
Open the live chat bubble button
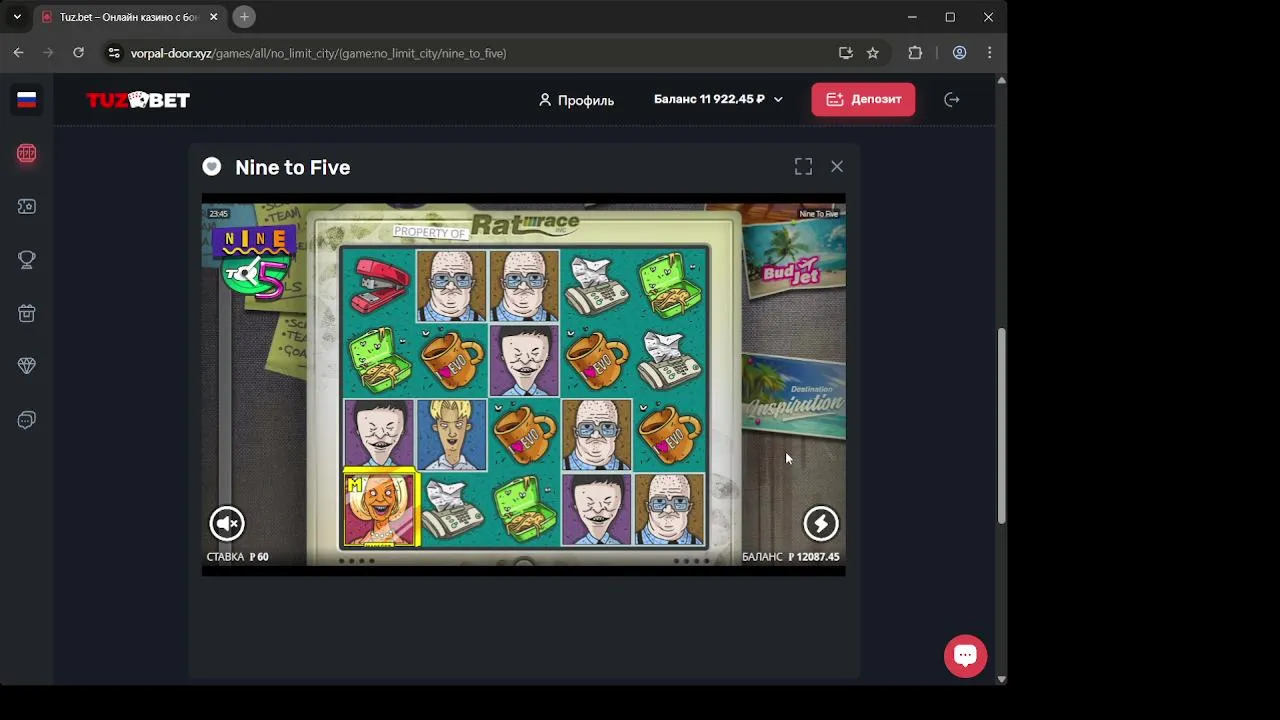(965, 656)
